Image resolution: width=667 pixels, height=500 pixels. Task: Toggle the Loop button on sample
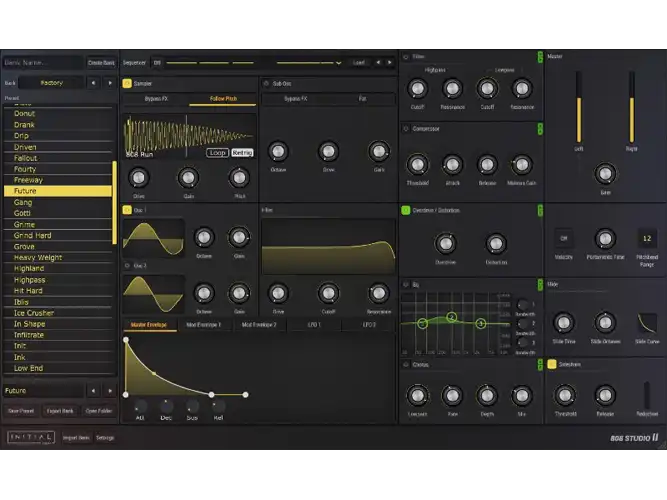217,153
